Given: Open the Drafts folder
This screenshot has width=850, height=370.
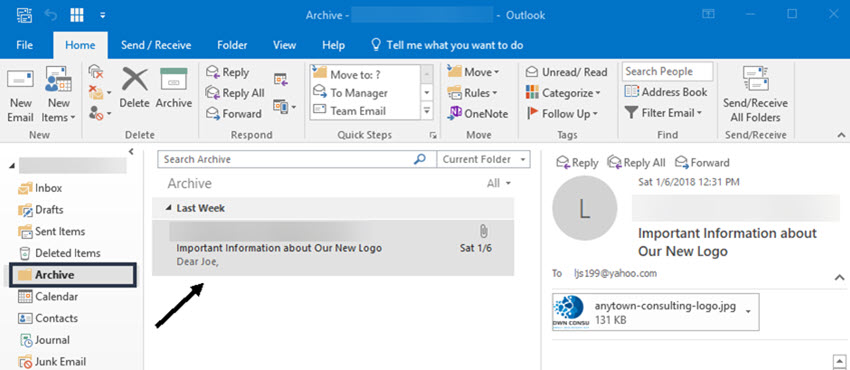Looking at the screenshot, I should tap(41, 210).
